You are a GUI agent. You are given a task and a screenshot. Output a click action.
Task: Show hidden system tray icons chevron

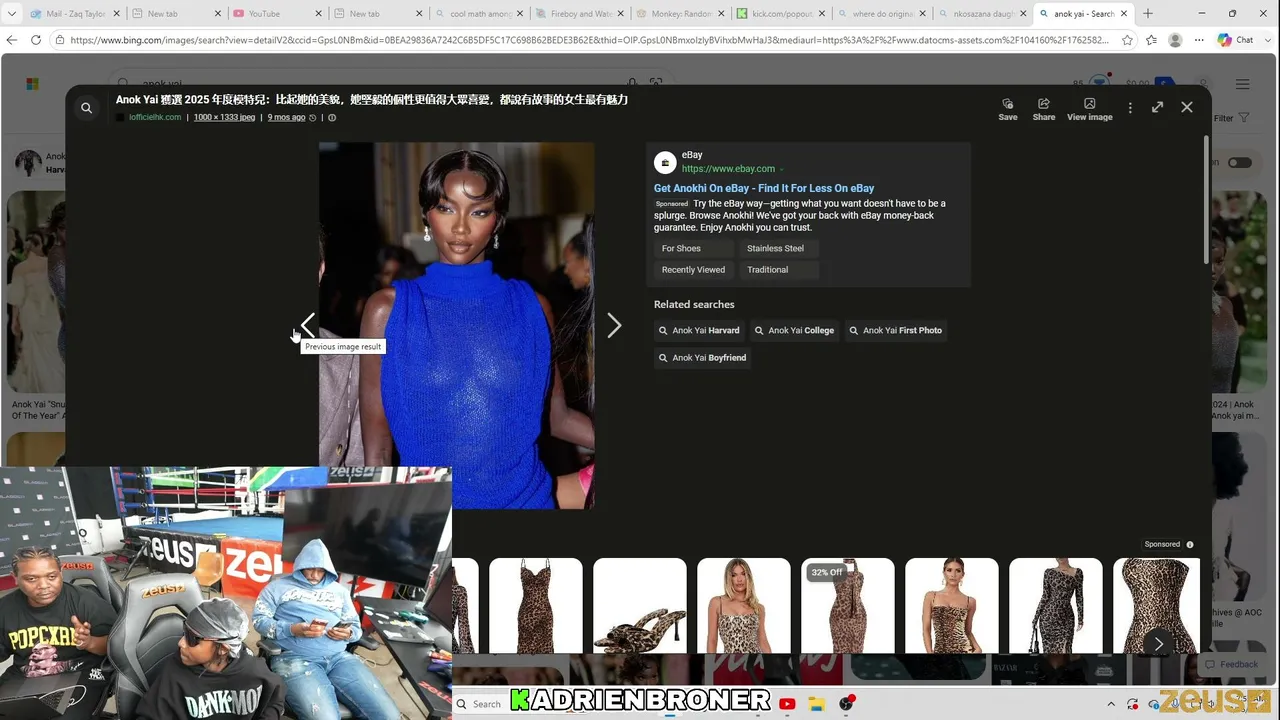[1110, 704]
